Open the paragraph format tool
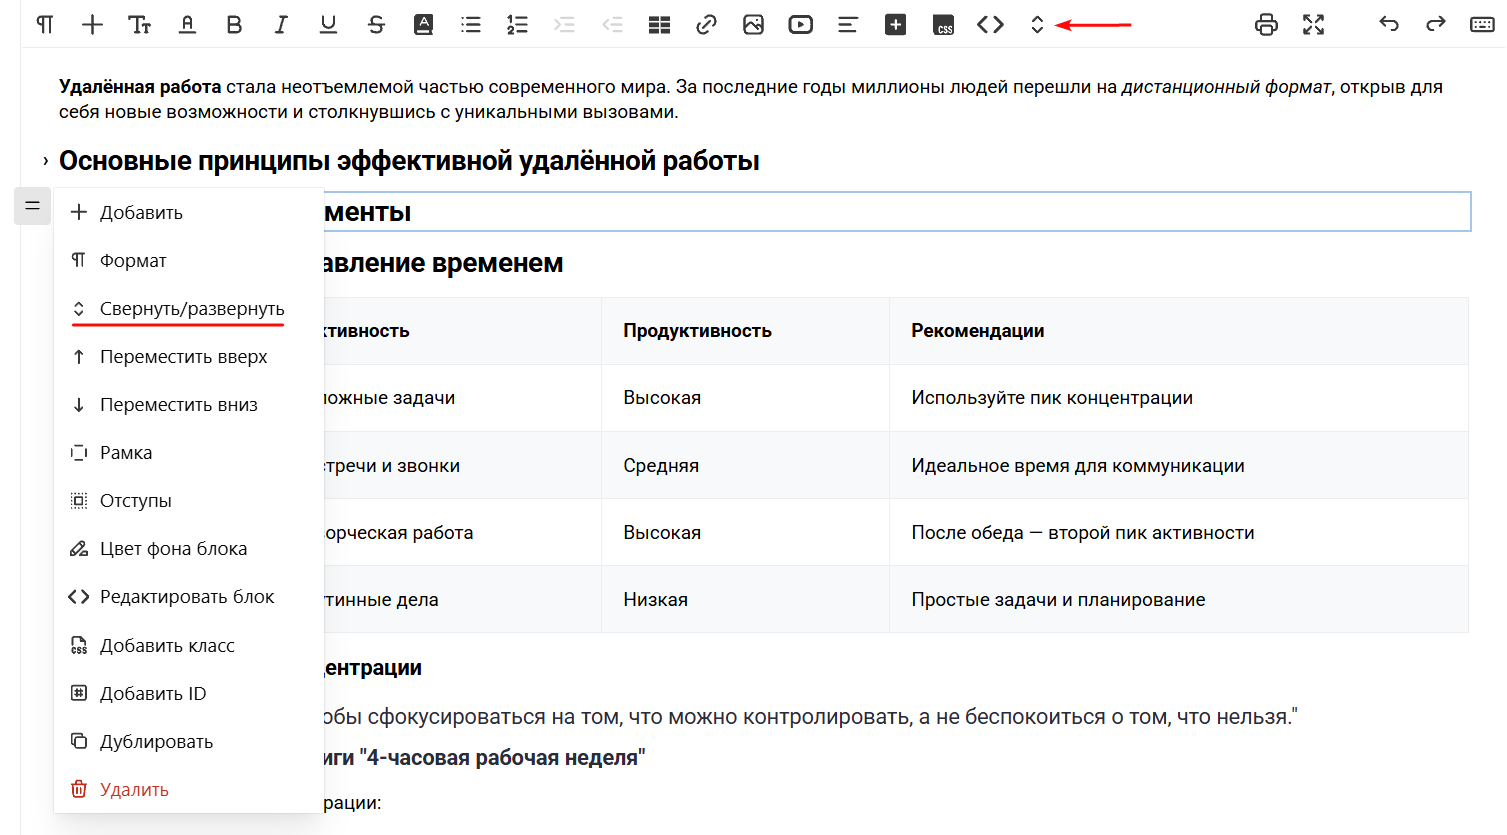 pos(45,25)
